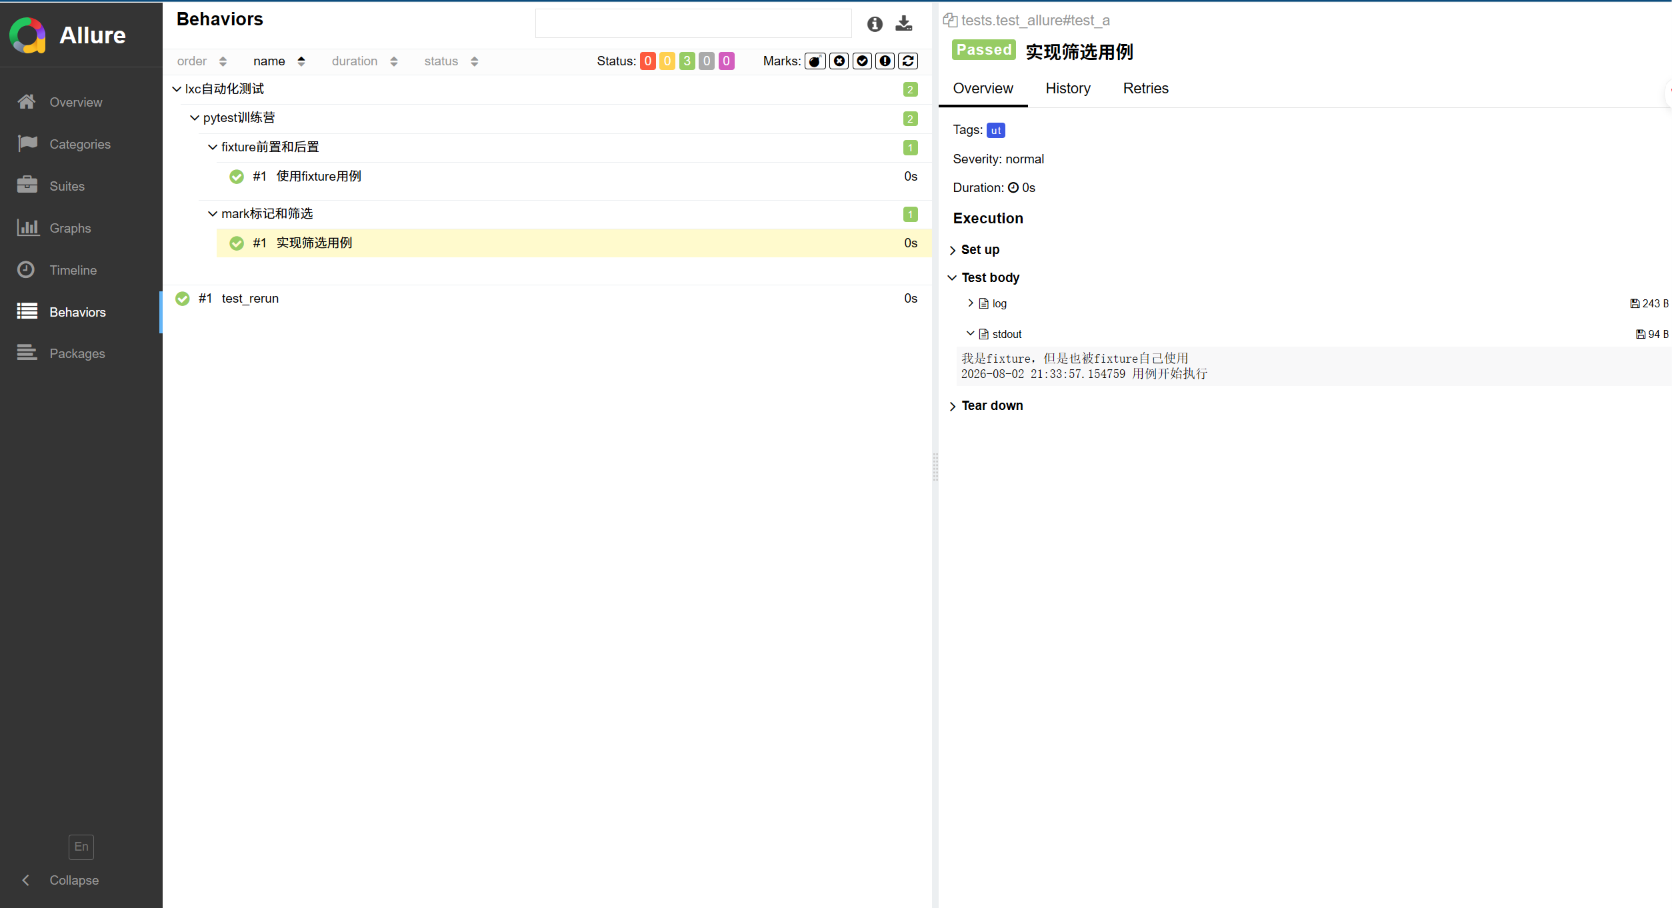Click the 94 B stdout attachment size
Viewport: 1672px width, 909px height.
tap(1652, 335)
